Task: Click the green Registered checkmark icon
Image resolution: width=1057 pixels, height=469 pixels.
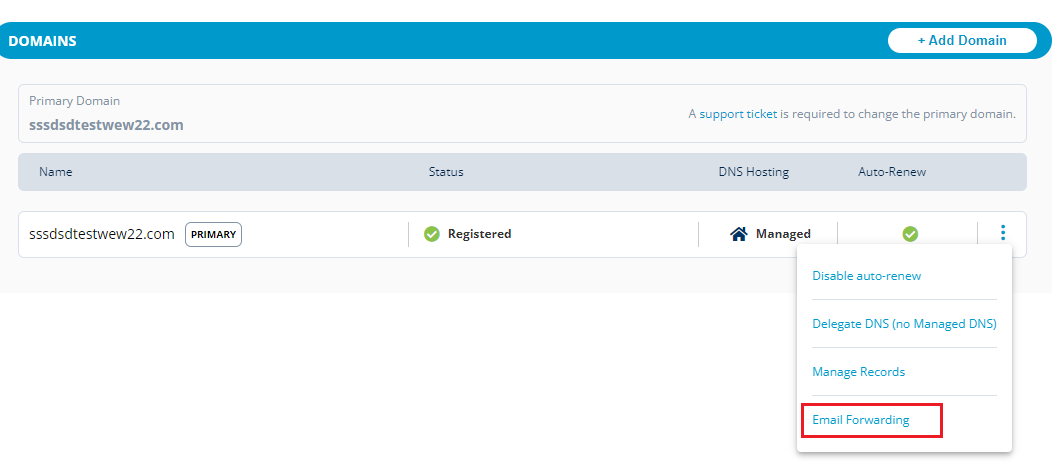Action: [x=432, y=234]
